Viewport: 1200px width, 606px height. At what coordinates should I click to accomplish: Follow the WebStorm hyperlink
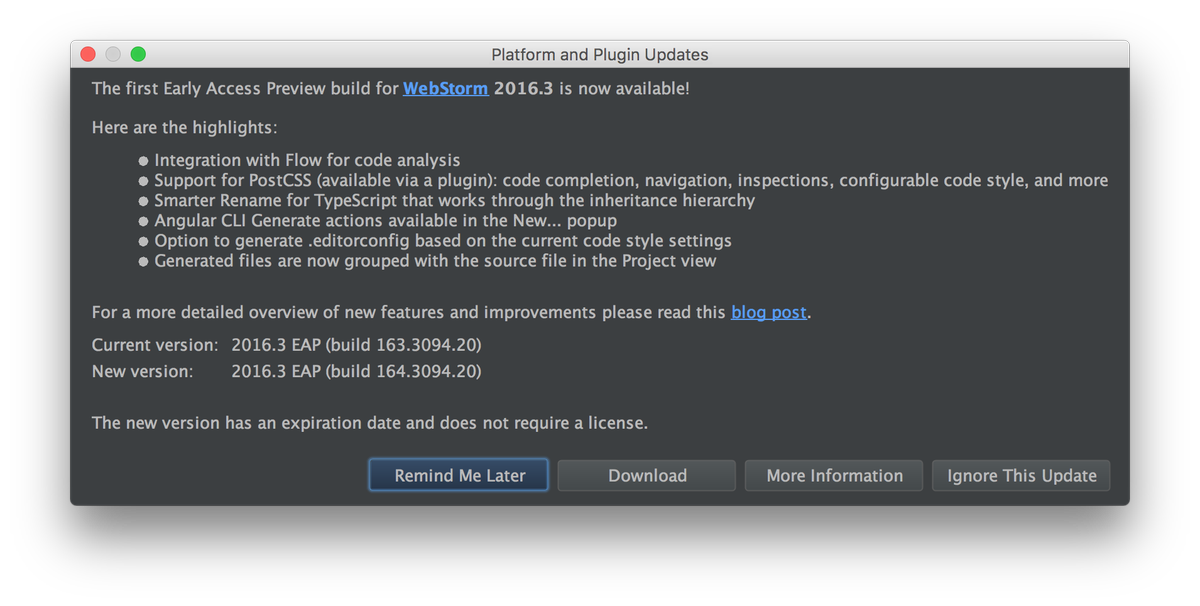coord(445,88)
